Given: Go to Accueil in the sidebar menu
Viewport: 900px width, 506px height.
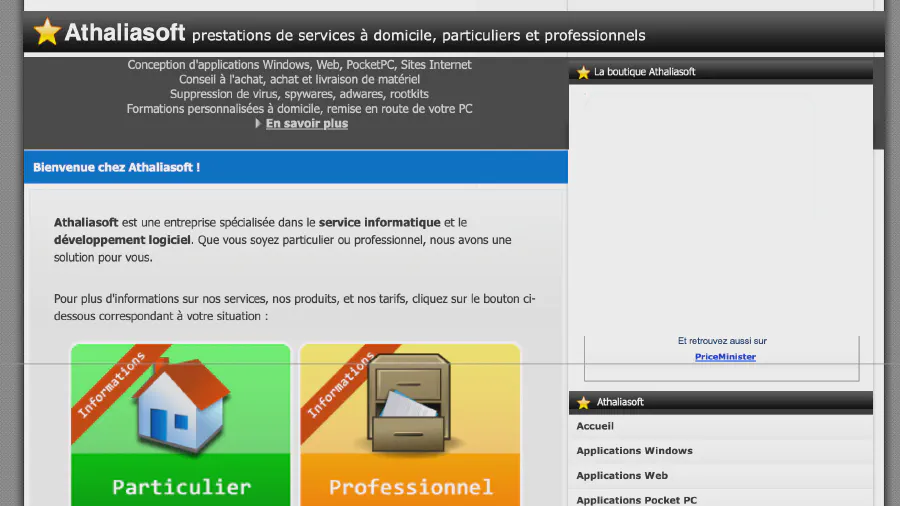Looking at the screenshot, I should click(x=595, y=426).
